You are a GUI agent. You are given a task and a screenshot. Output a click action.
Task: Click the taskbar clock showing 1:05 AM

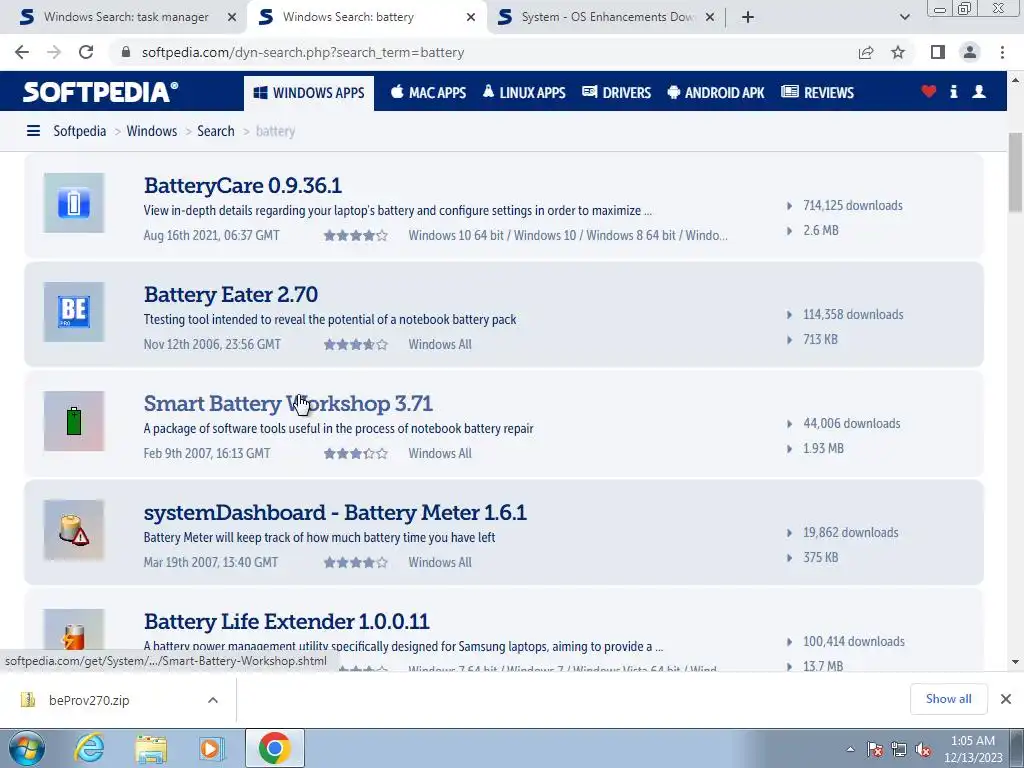pyautogui.click(x=973, y=749)
